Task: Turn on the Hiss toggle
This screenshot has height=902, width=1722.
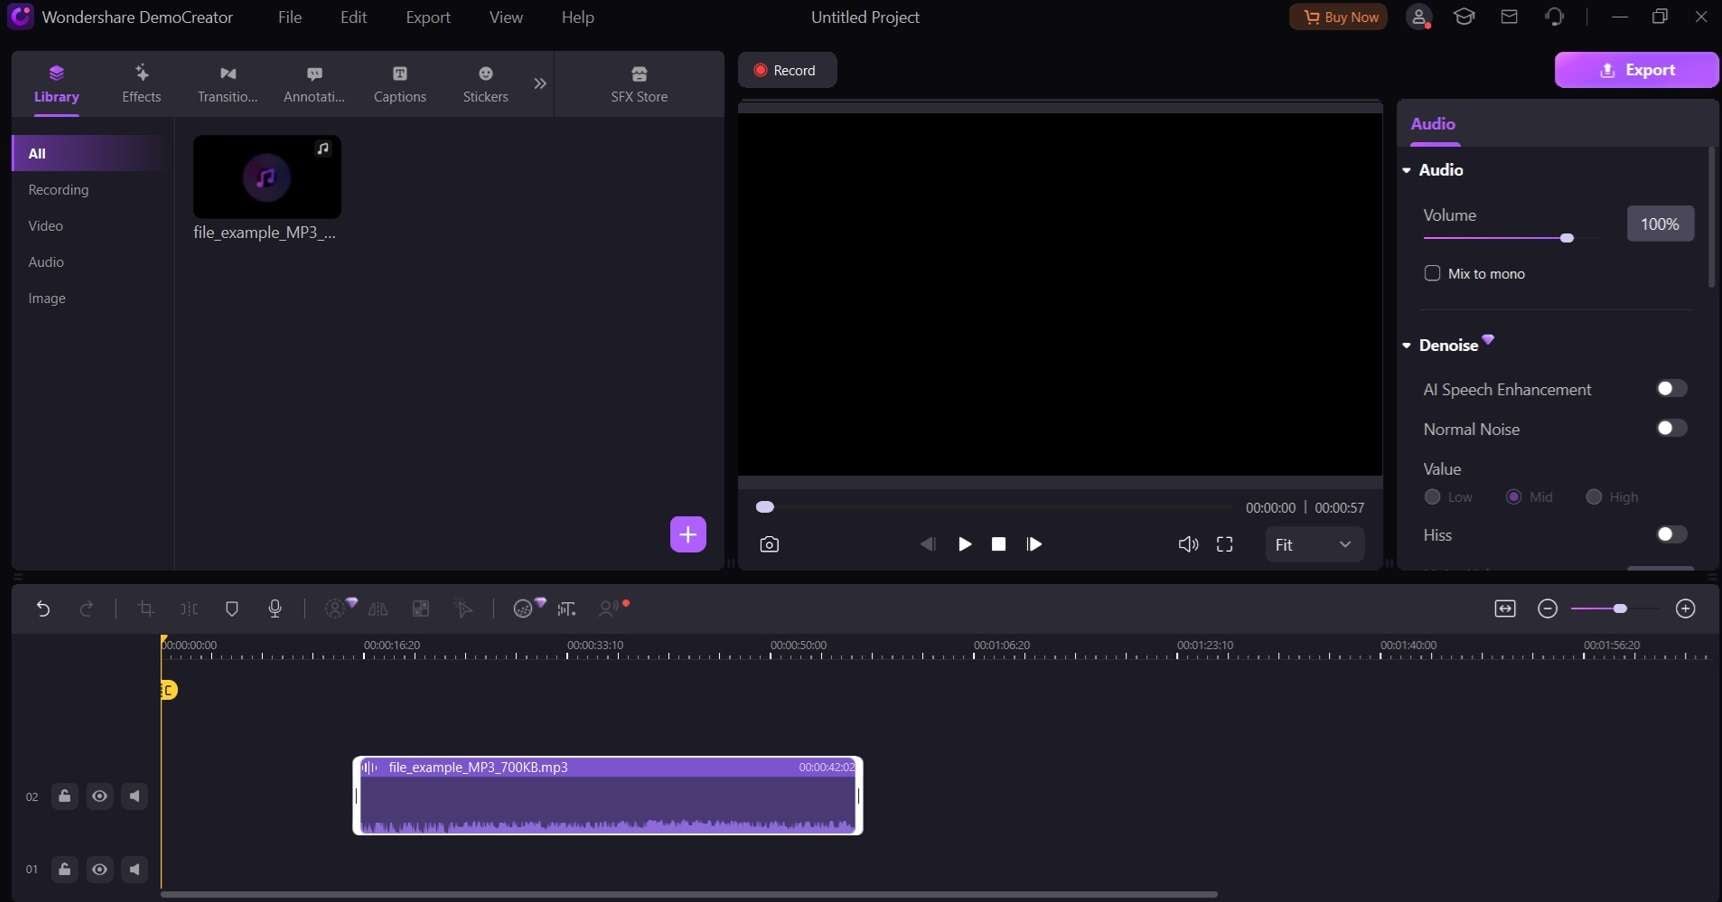Action: coord(1671,534)
